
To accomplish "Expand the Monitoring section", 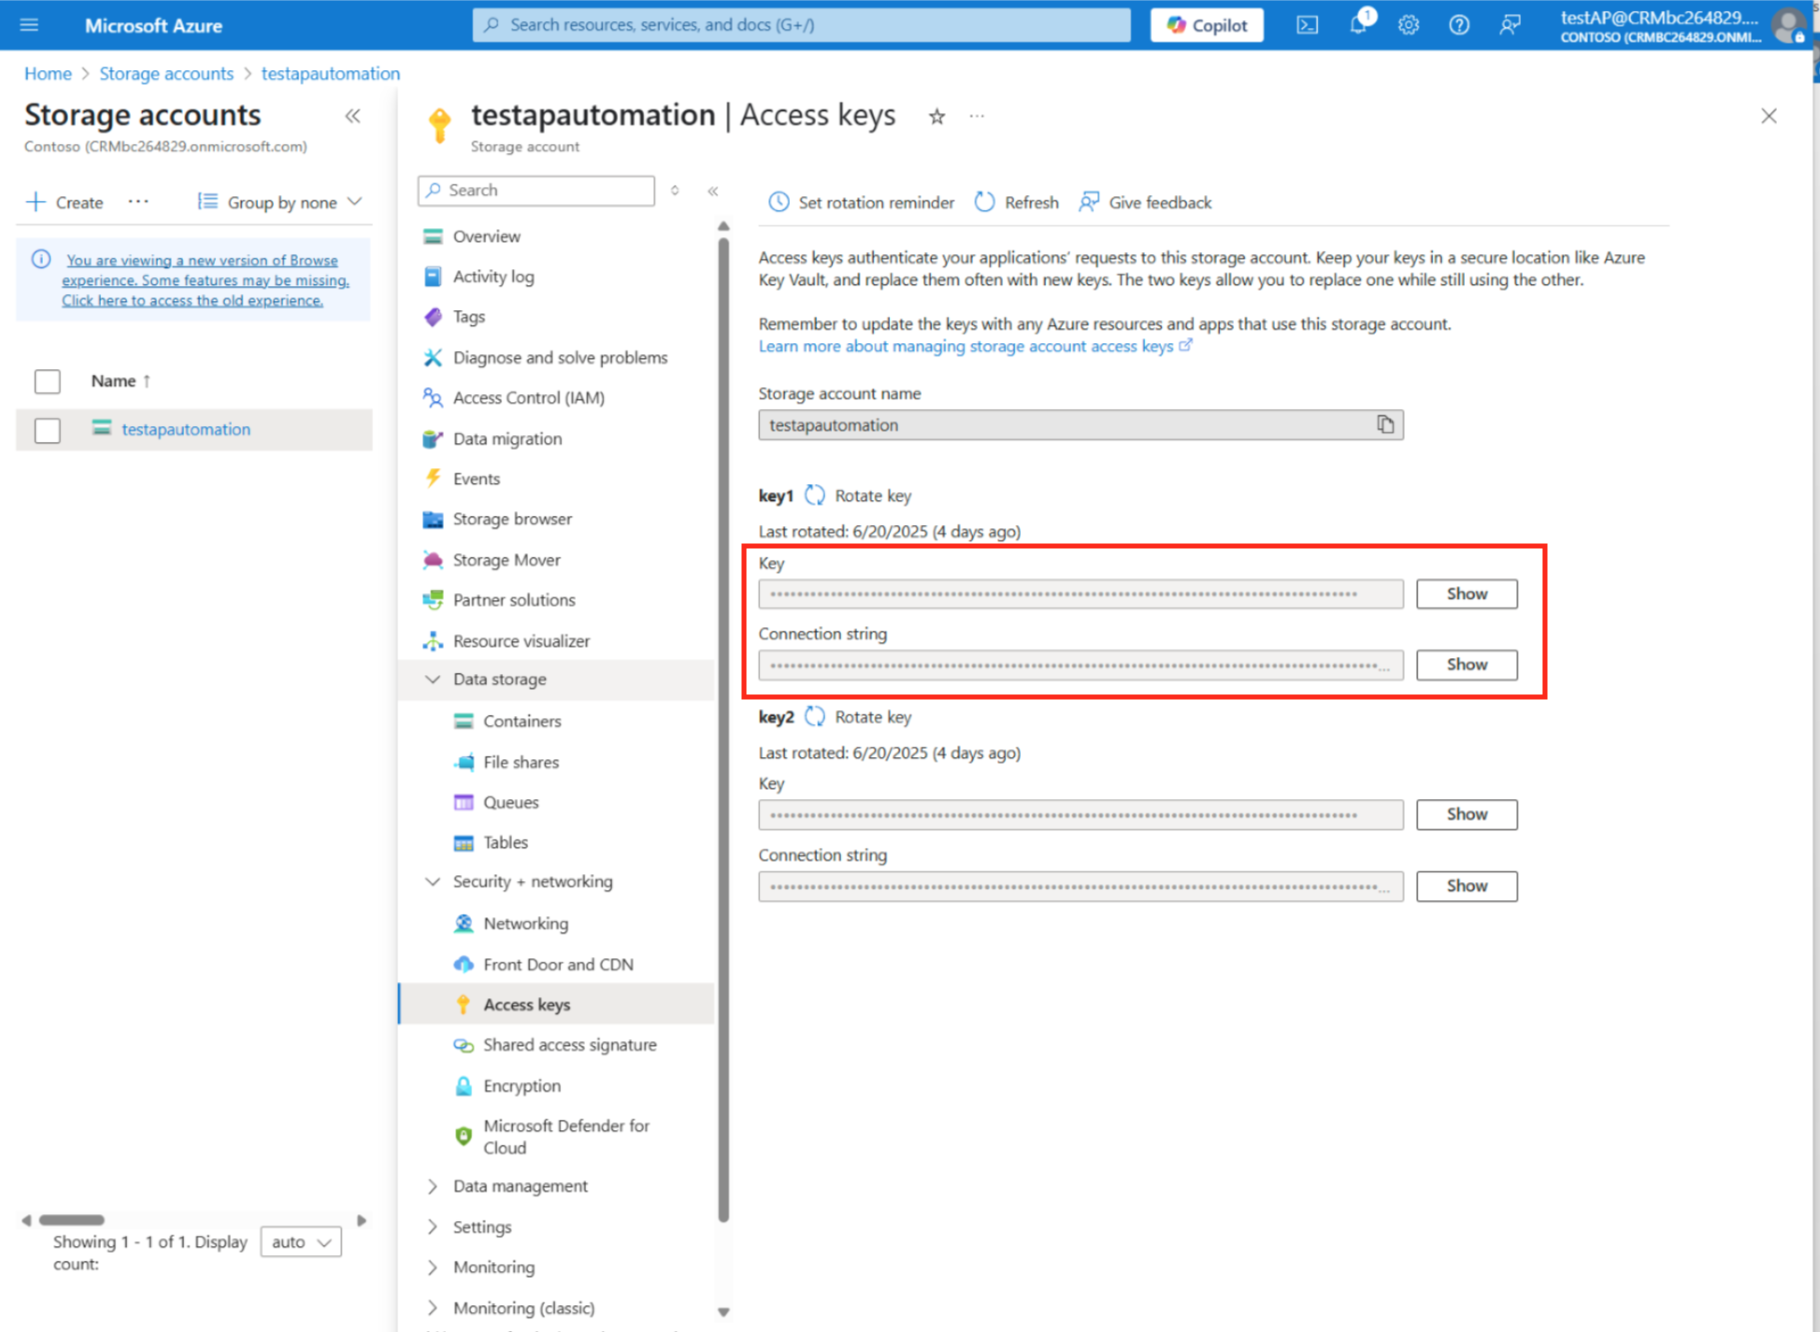I will [433, 1267].
